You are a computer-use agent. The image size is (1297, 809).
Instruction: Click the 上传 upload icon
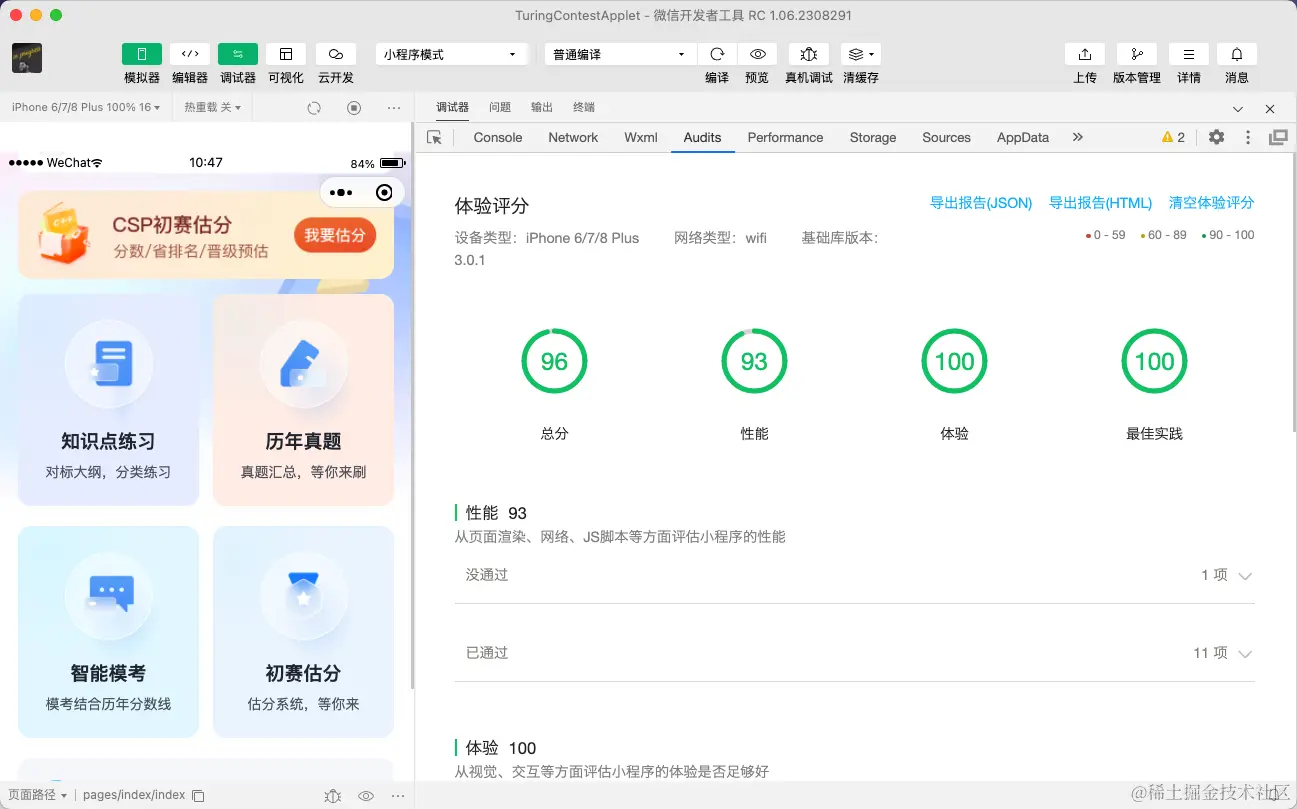[x=1085, y=54]
